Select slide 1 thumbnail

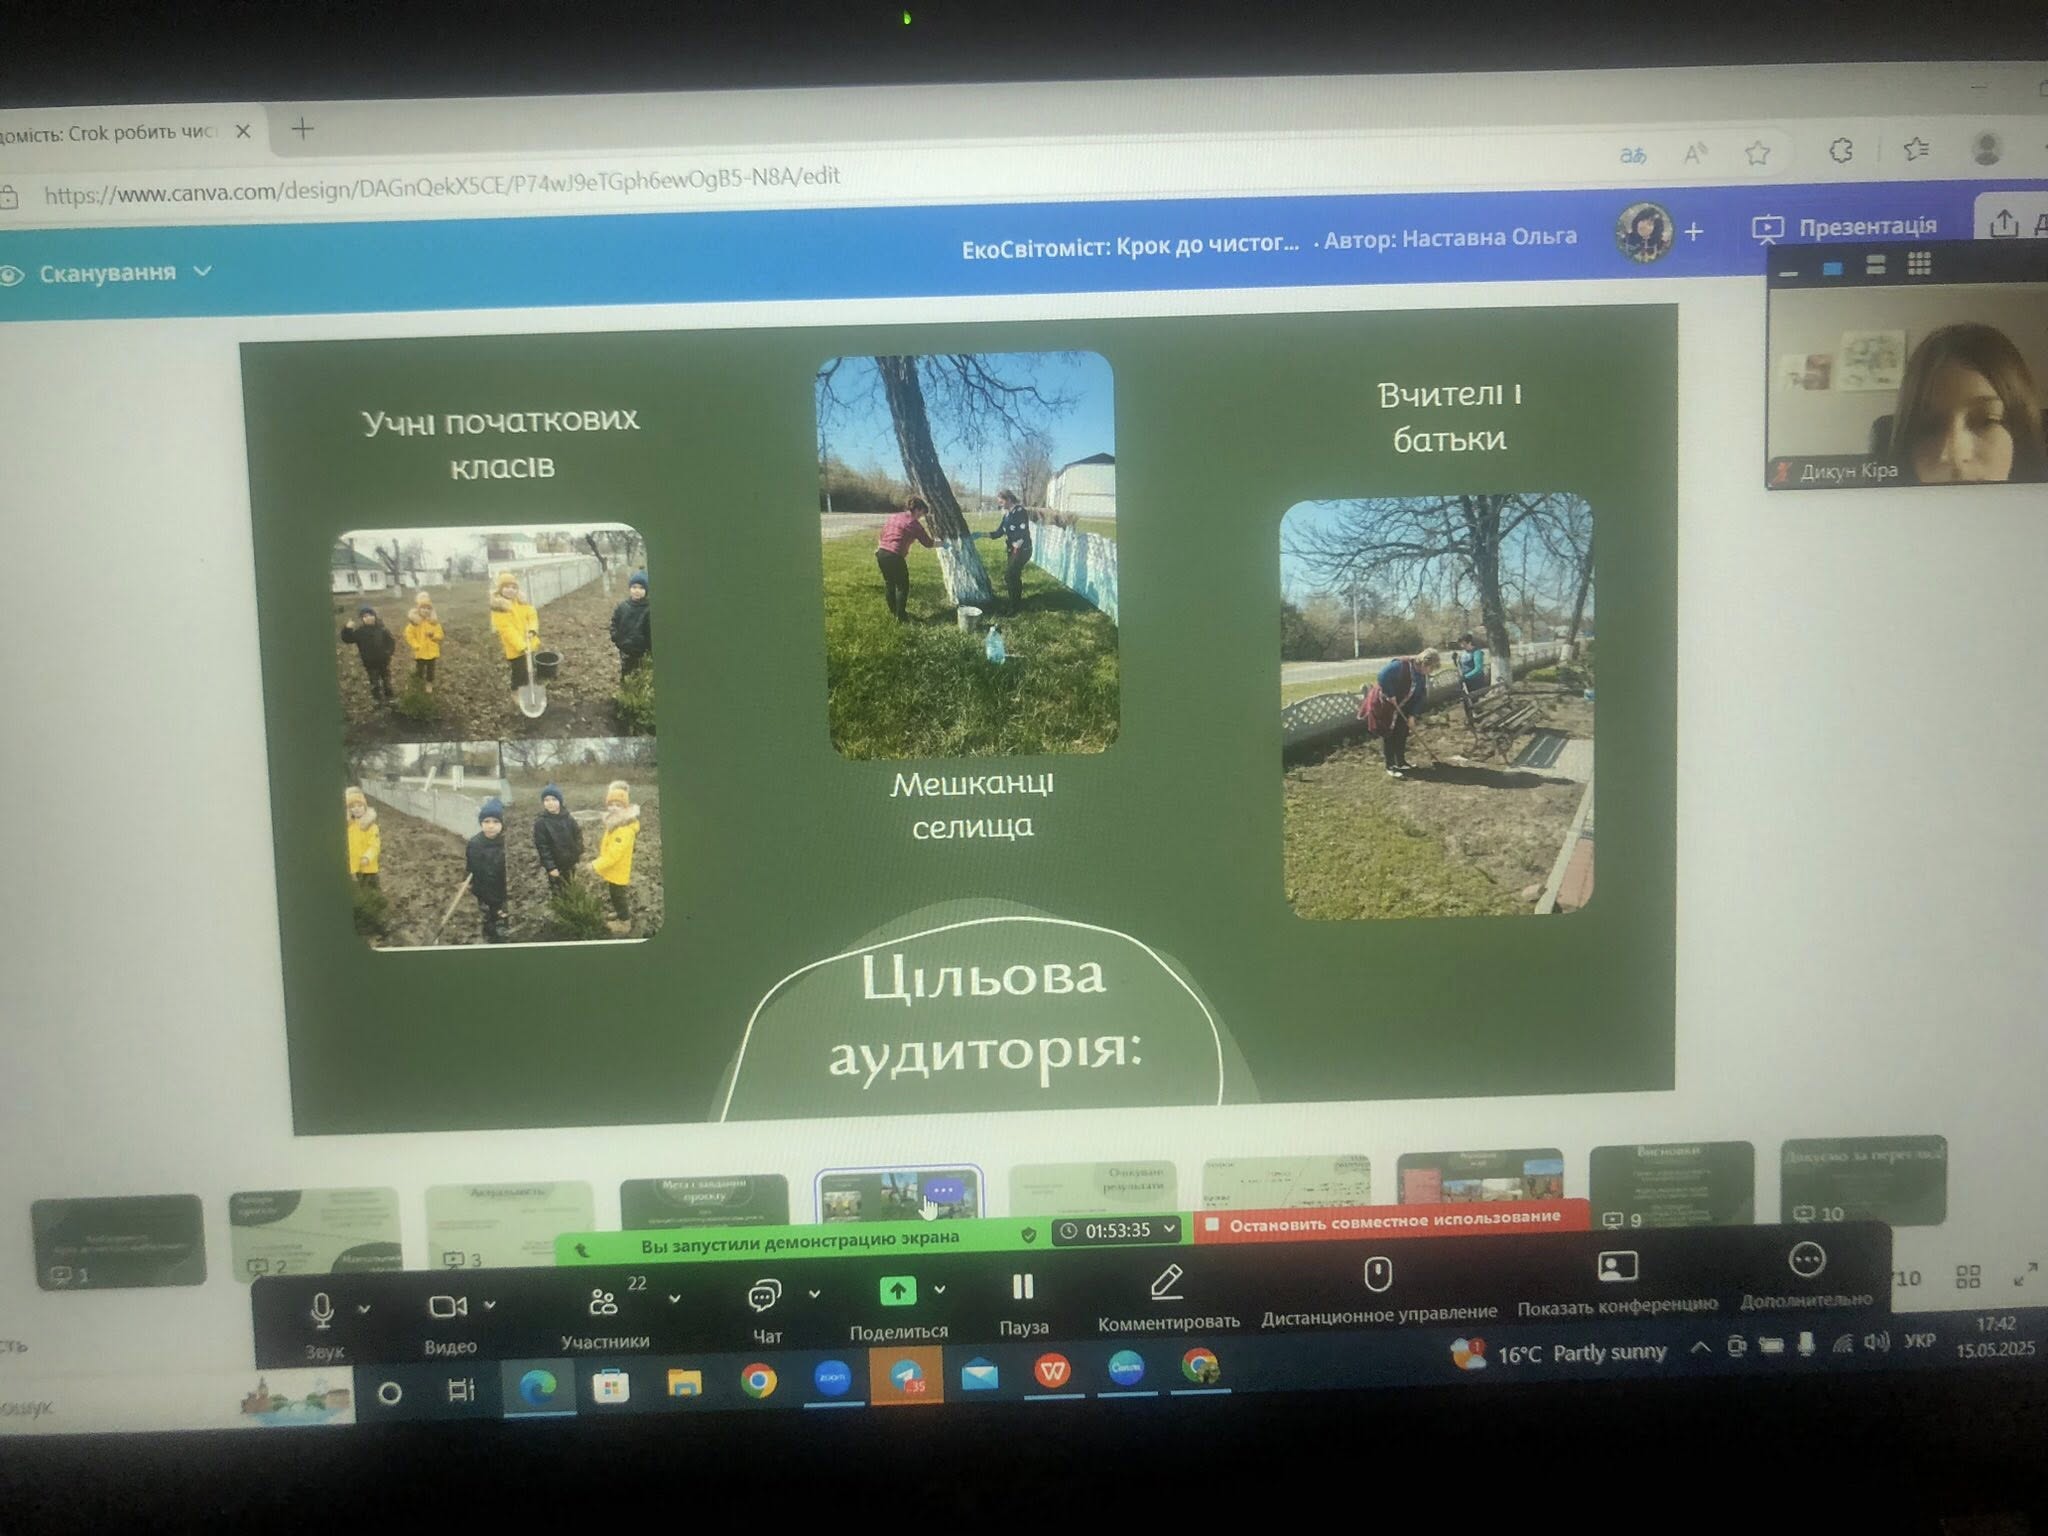118,1241
